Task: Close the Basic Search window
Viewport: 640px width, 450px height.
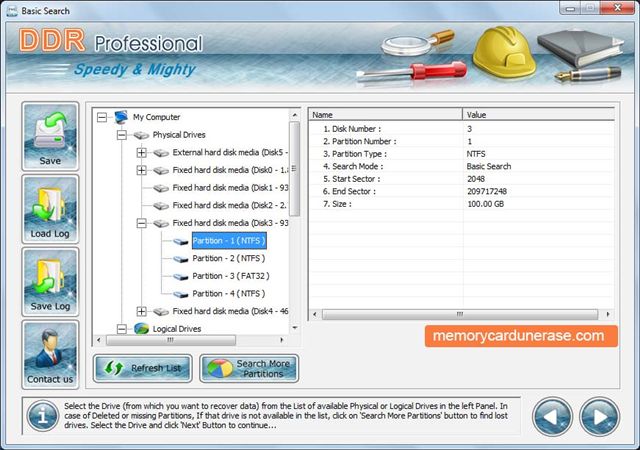Action: 618,7
